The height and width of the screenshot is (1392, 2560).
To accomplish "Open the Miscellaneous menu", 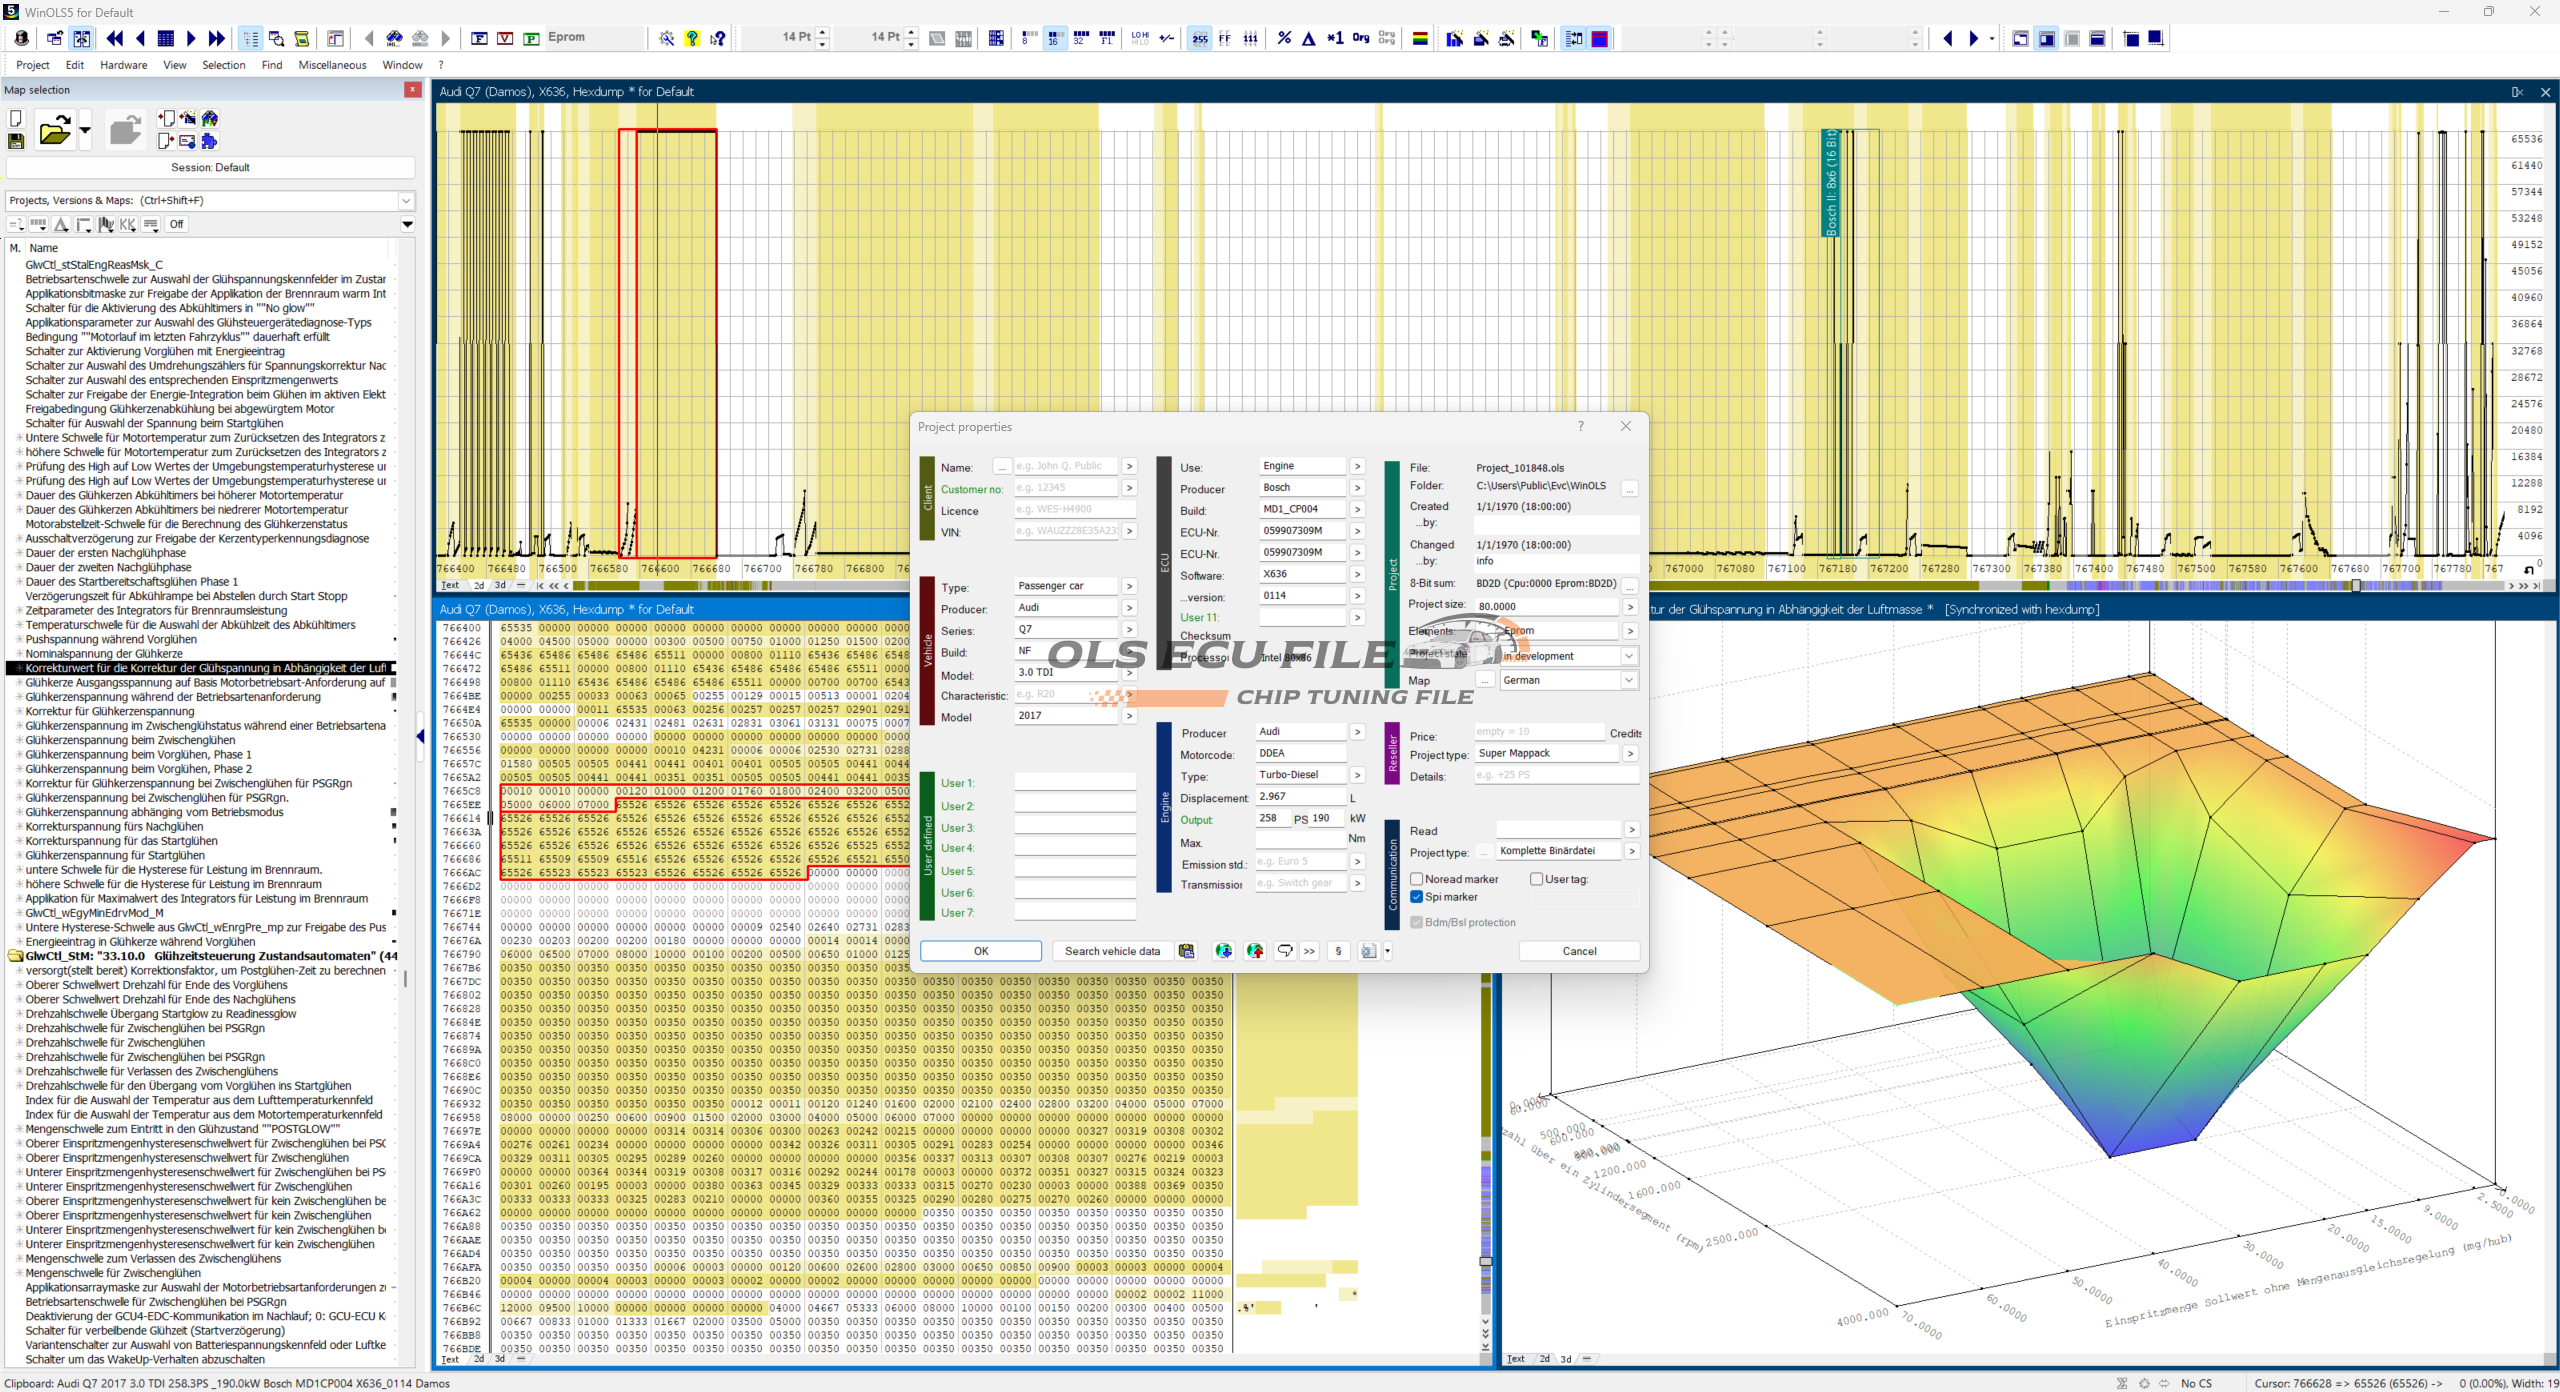I will pos(332,65).
